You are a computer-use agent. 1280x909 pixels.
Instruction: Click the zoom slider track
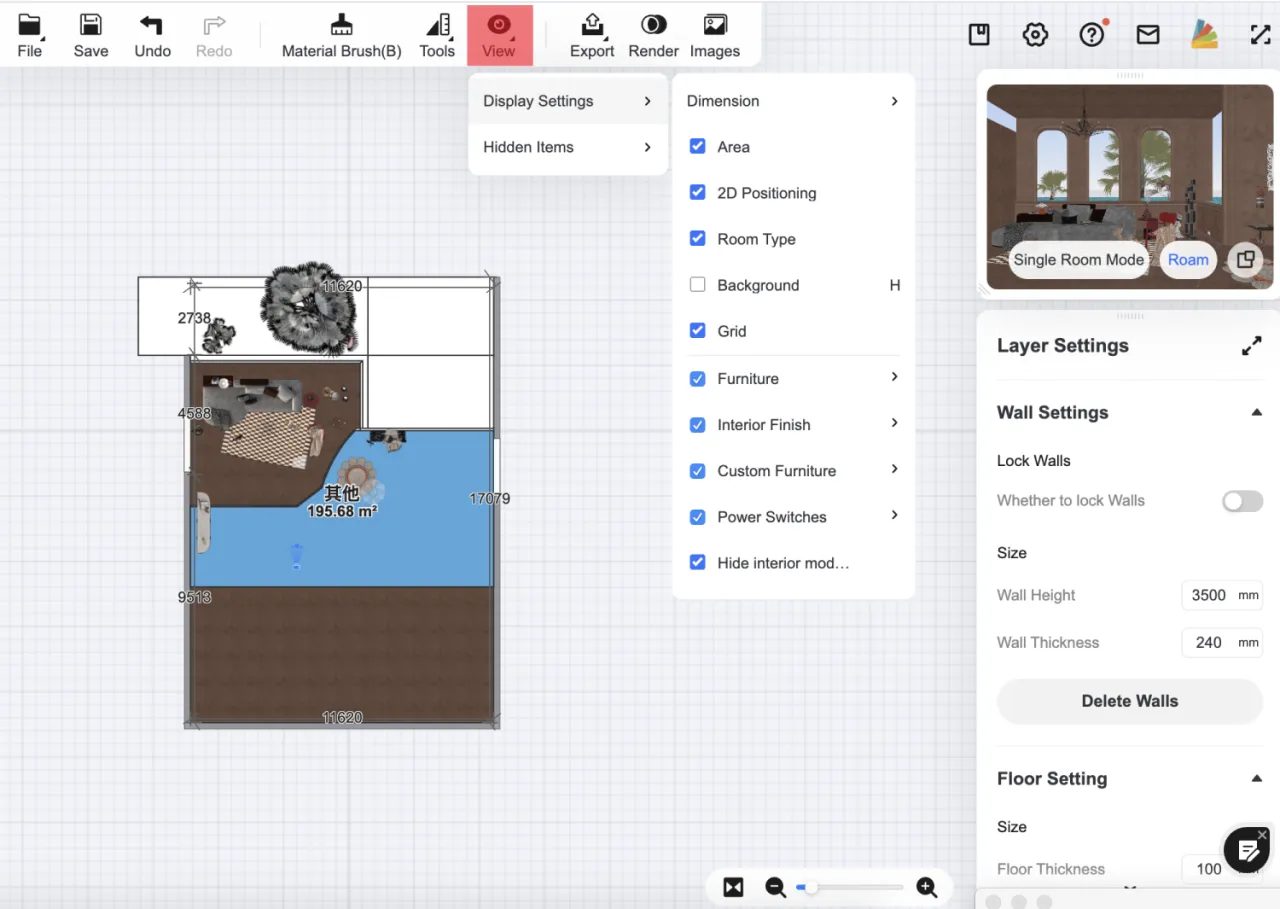(855, 887)
